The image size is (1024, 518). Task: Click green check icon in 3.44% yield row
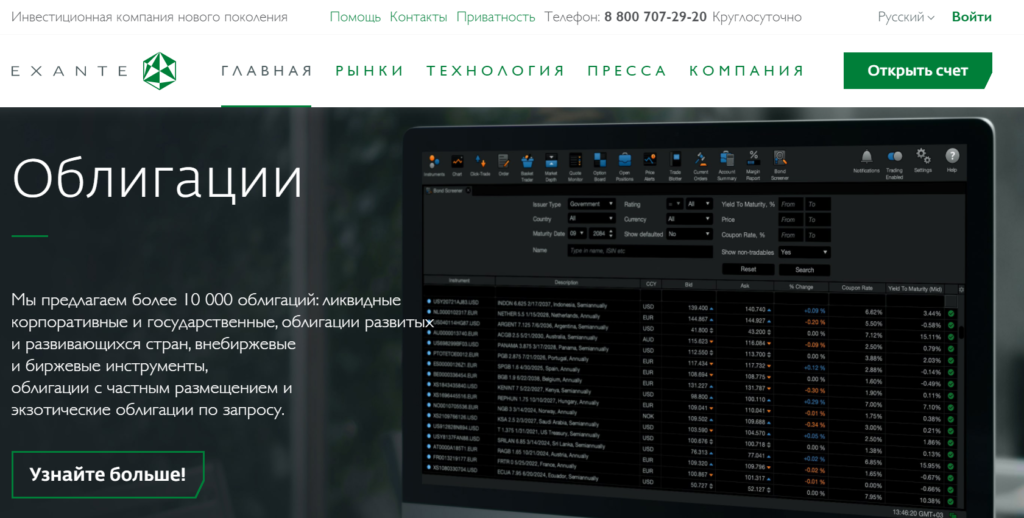coord(951,314)
